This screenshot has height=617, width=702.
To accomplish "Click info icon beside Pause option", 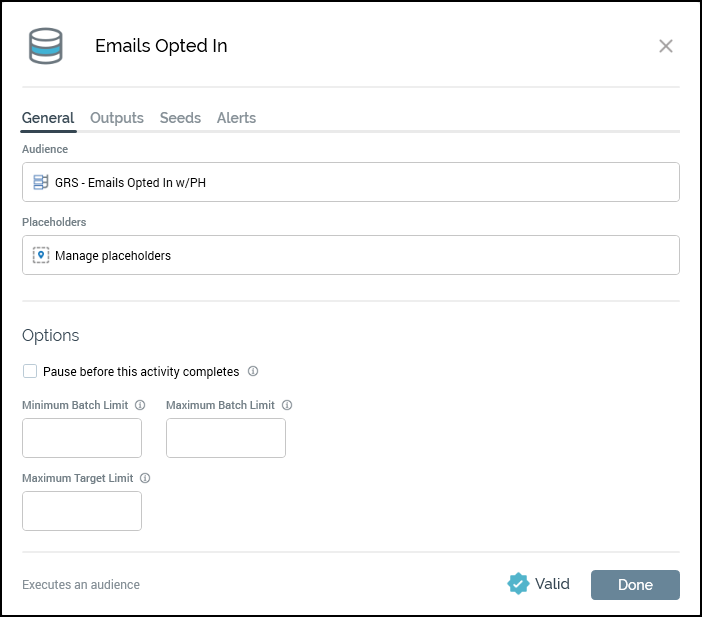I will [253, 371].
